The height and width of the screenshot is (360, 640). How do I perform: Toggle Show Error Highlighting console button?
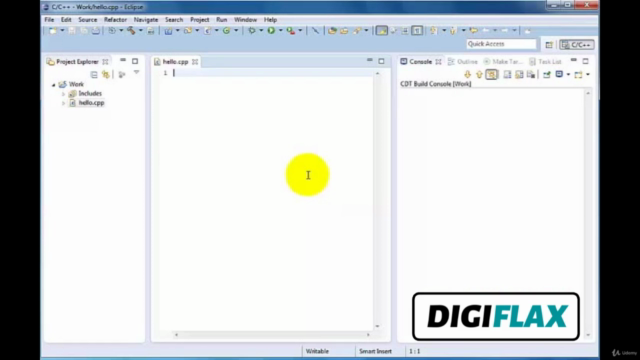pyautogui.click(x=491, y=74)
